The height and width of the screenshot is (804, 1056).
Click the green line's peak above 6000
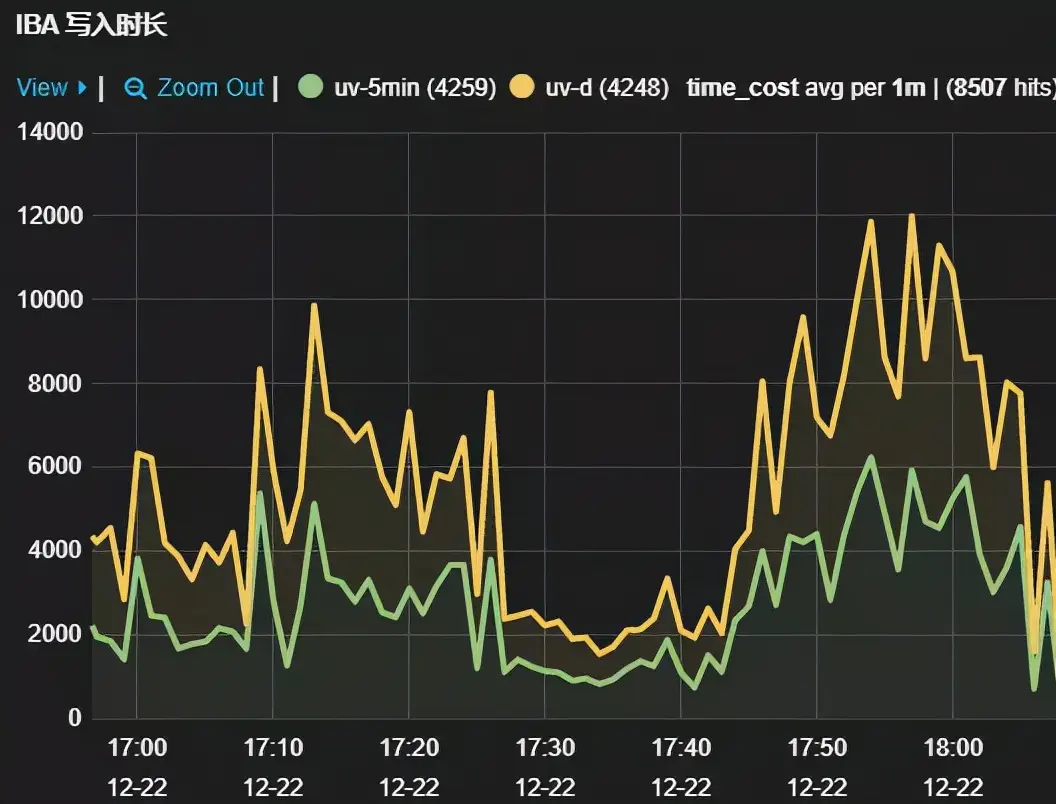871,457
